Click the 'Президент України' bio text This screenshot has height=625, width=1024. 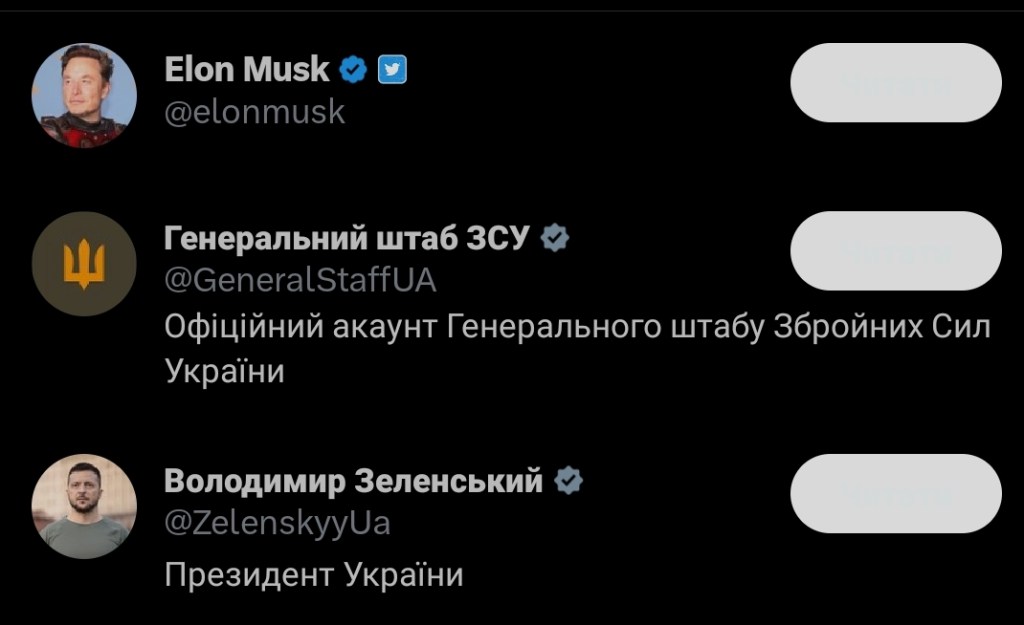pos(314,575)
